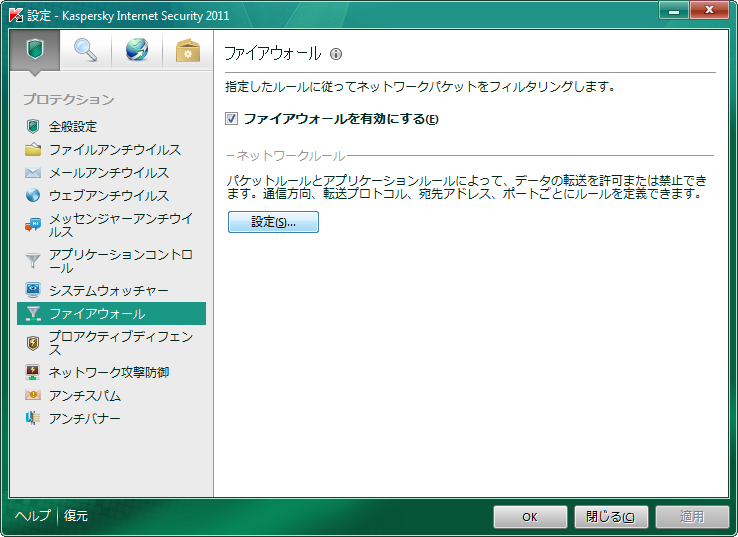Viewport: 738px width, 537px height.
Task: Click the ファイルアンチウイルス folder icon
Action: pos(33,150)
